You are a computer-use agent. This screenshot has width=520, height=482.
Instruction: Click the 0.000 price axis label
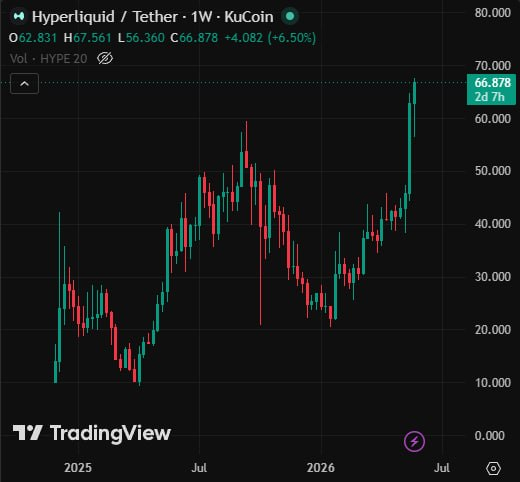490,435
